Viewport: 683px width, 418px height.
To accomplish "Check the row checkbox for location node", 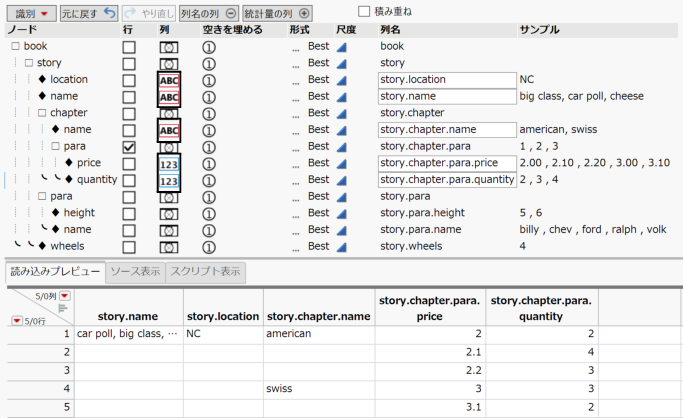I will [129, 80].
